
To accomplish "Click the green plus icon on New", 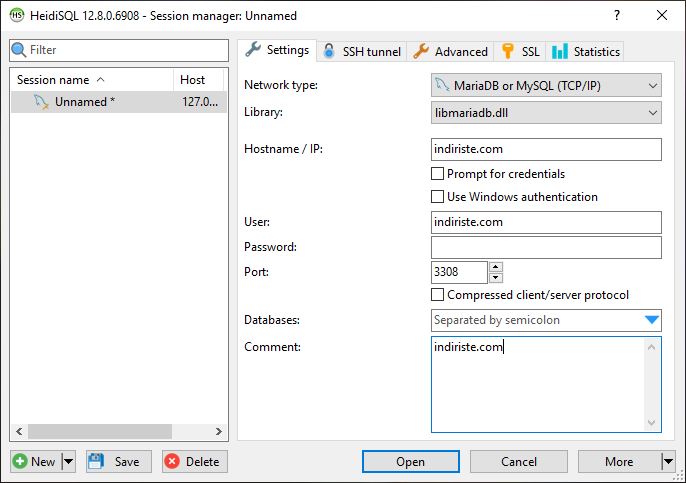I will pyautogui.click(x=20, y=461).
